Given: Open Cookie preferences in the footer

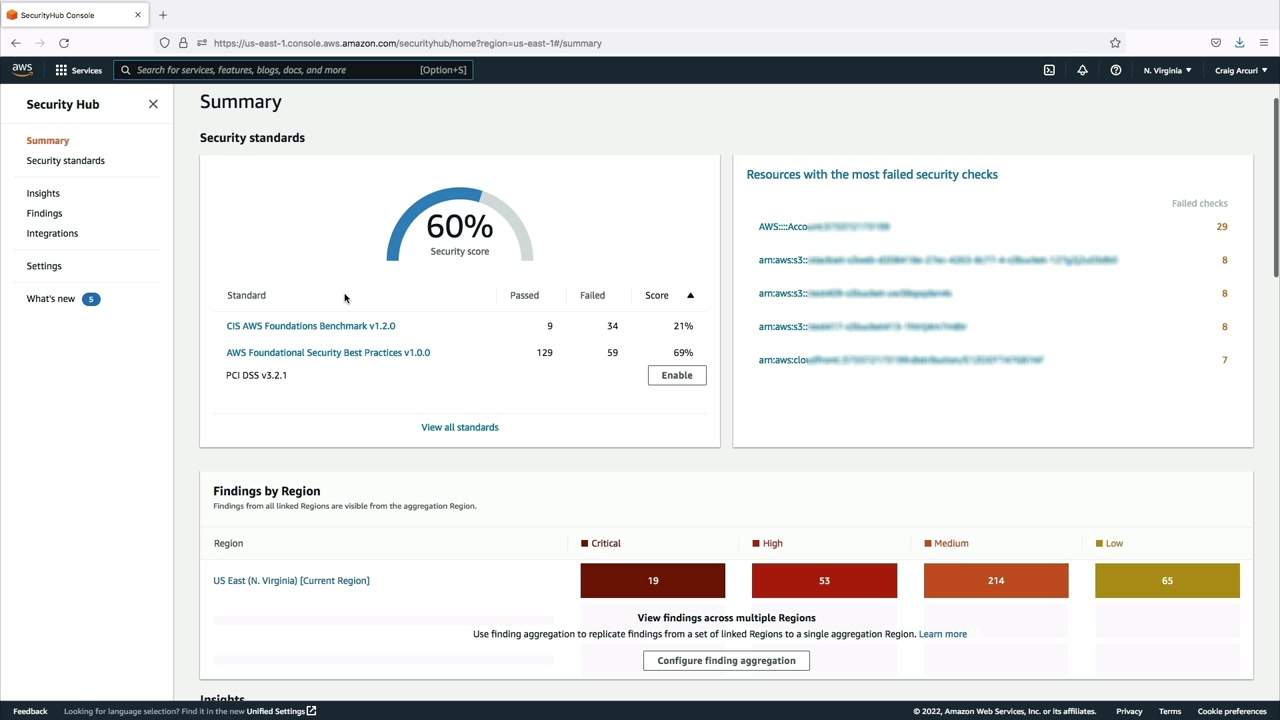Looking at the screenshot, I should point(1232,711).
